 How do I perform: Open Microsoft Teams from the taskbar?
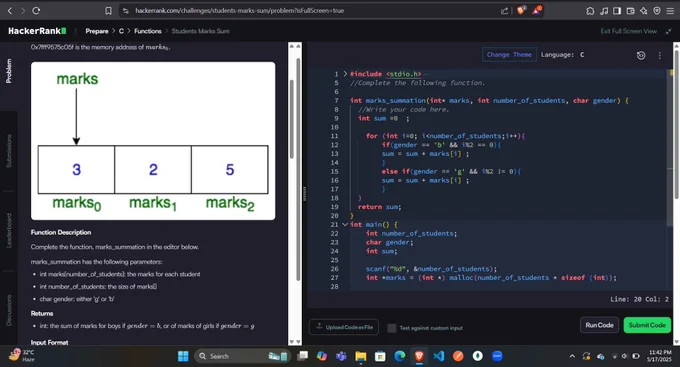pos(341,356)
